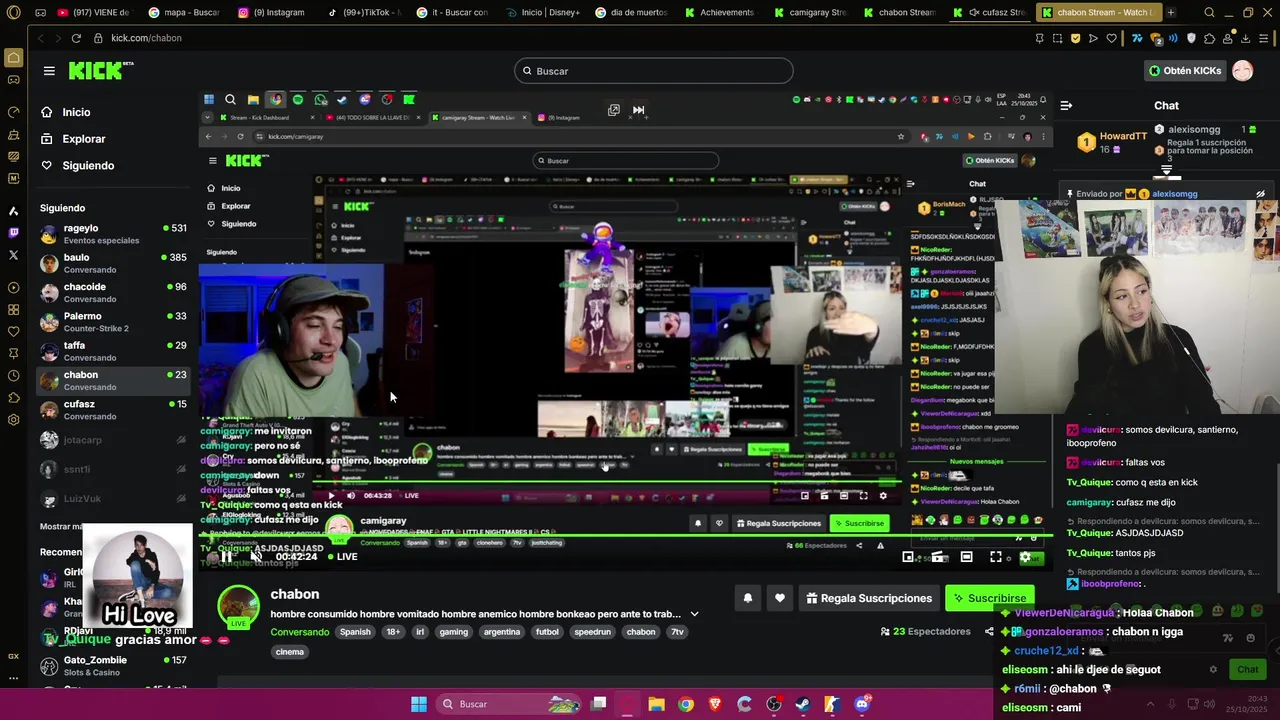Follow chabon with the heart button
Viewport: 1280px width, 720px height.
(780, 598)
